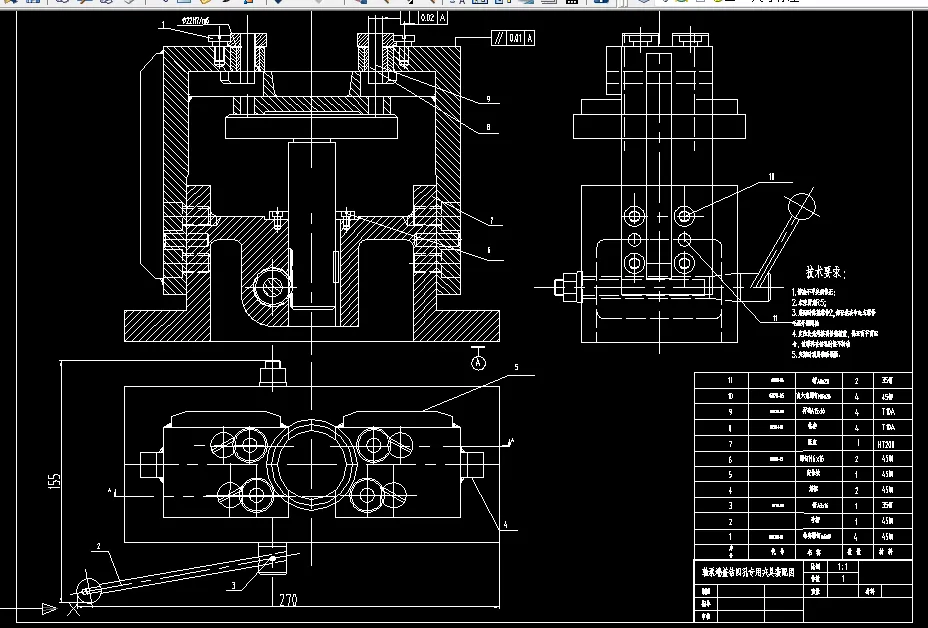Screen dimensions: 928x628
Task: Select upper balloon 11 on side view
Action: (771, 177)
